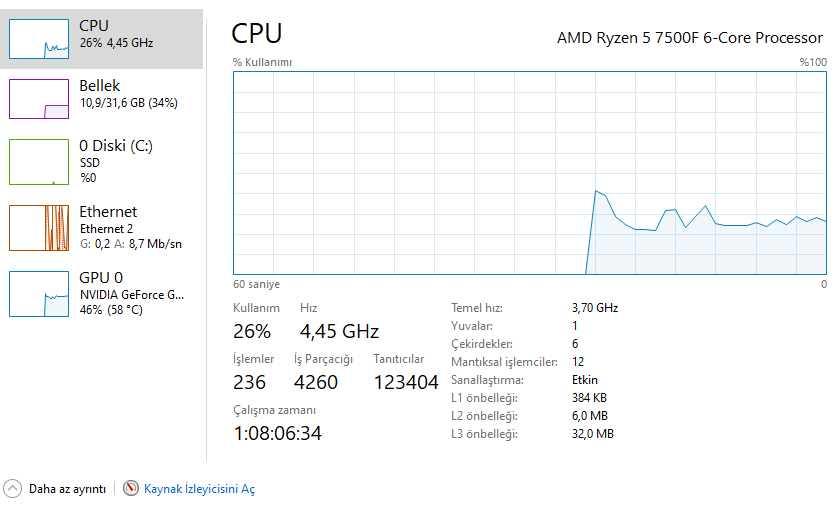Select the SSD disk entry label

90,162
